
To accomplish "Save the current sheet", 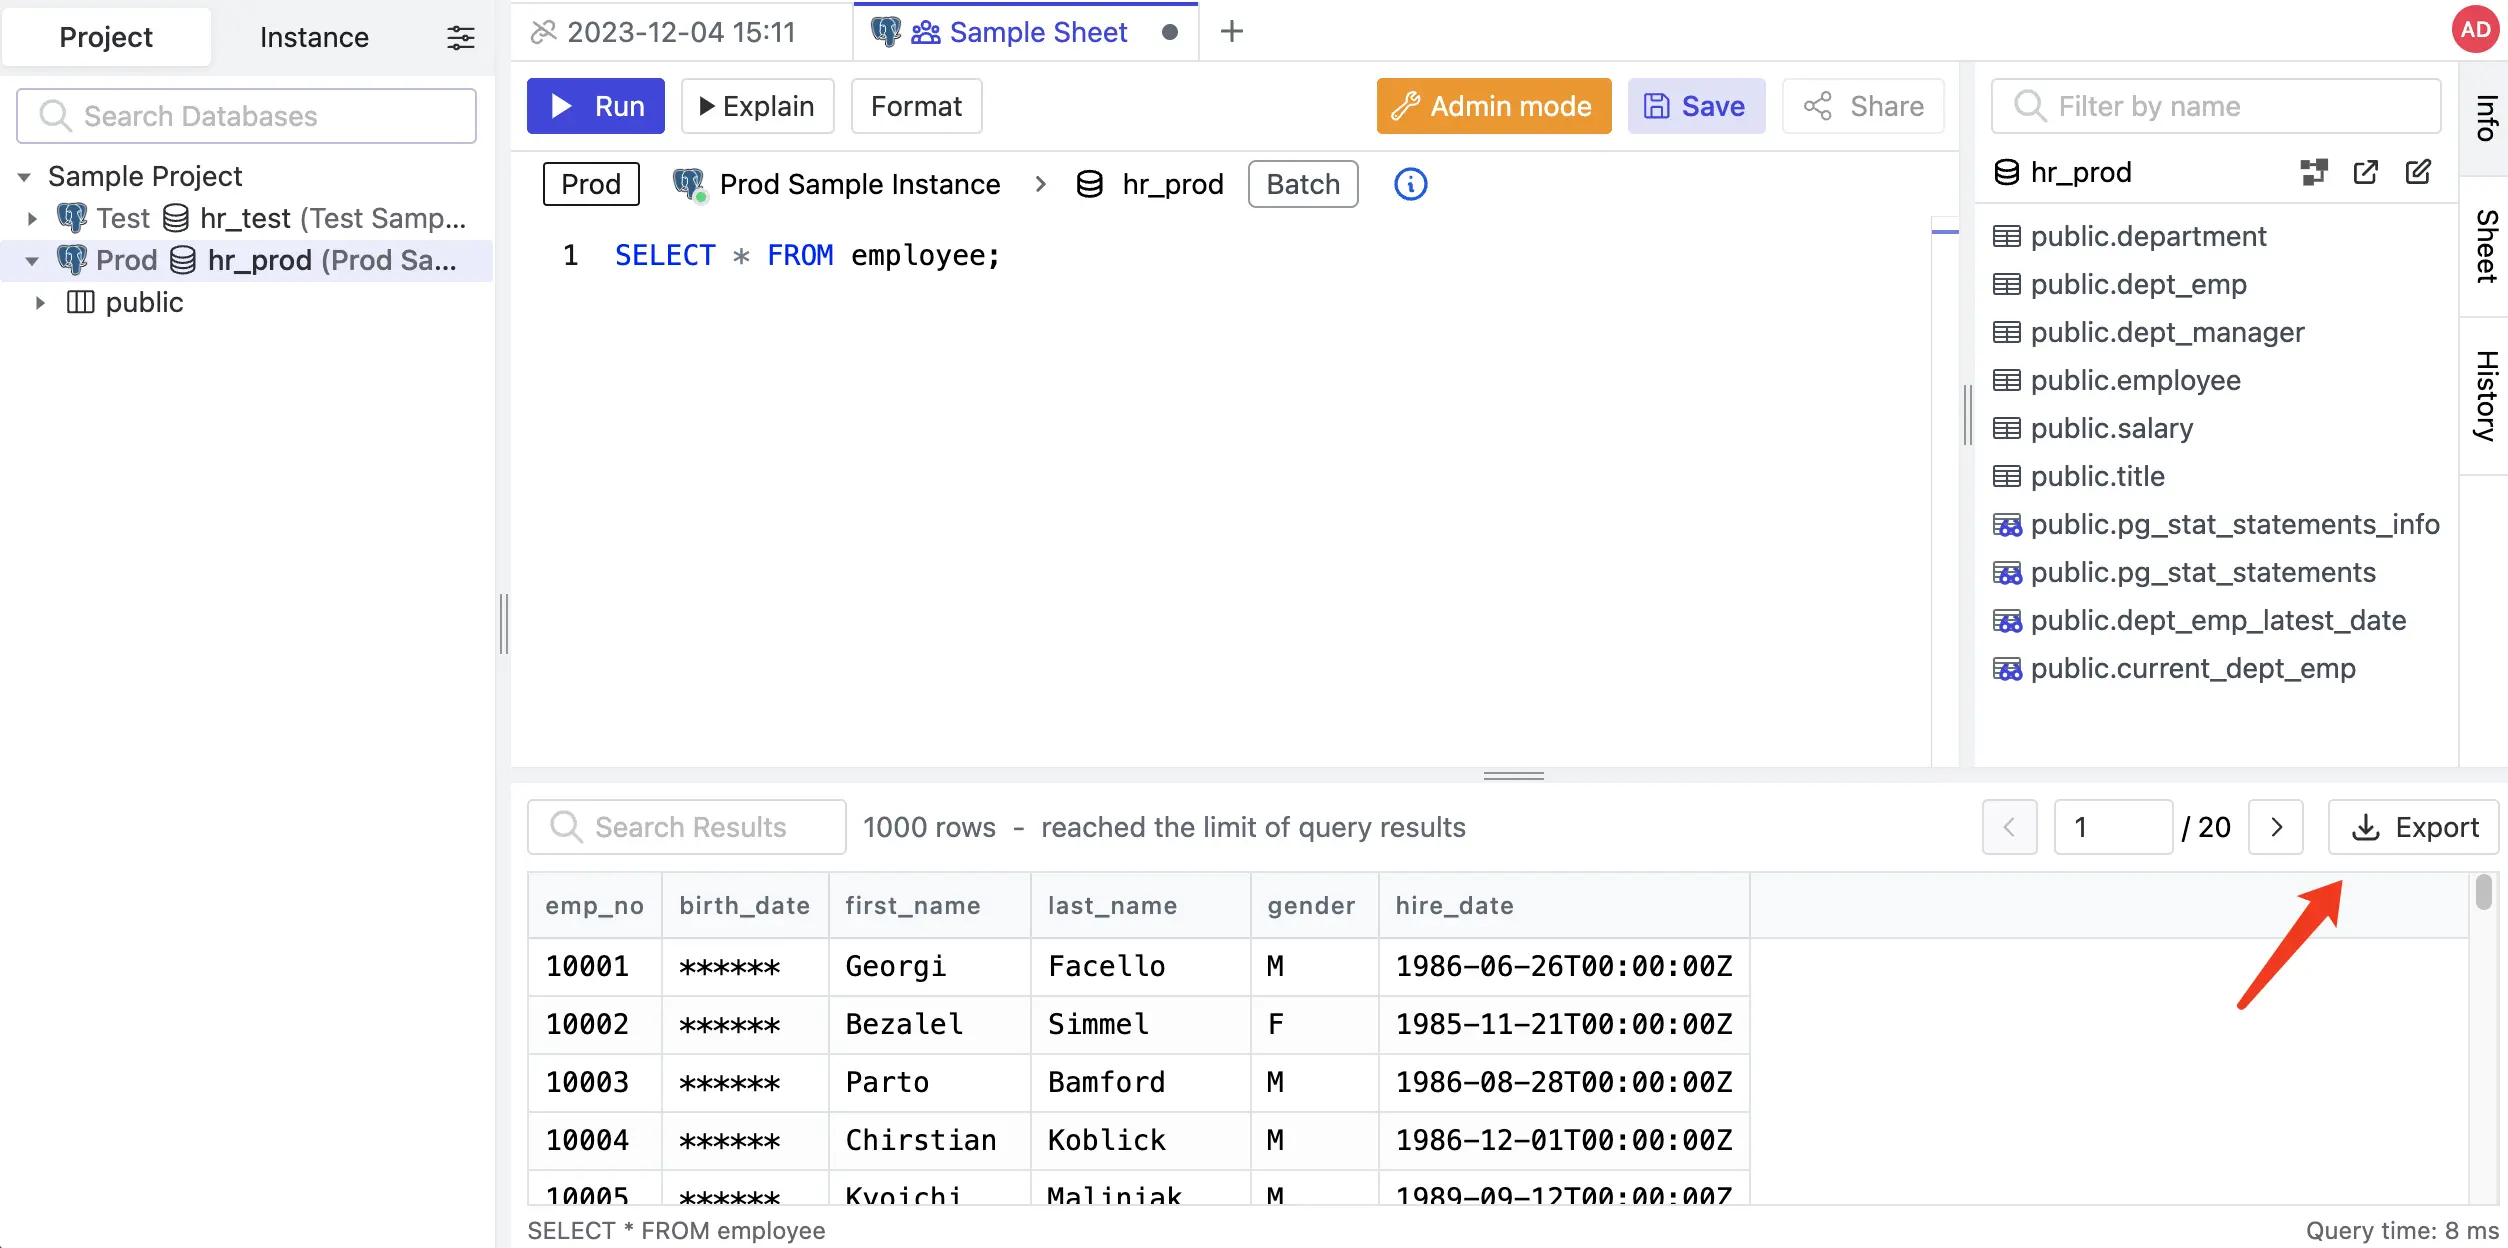I will pos(1696,106).
